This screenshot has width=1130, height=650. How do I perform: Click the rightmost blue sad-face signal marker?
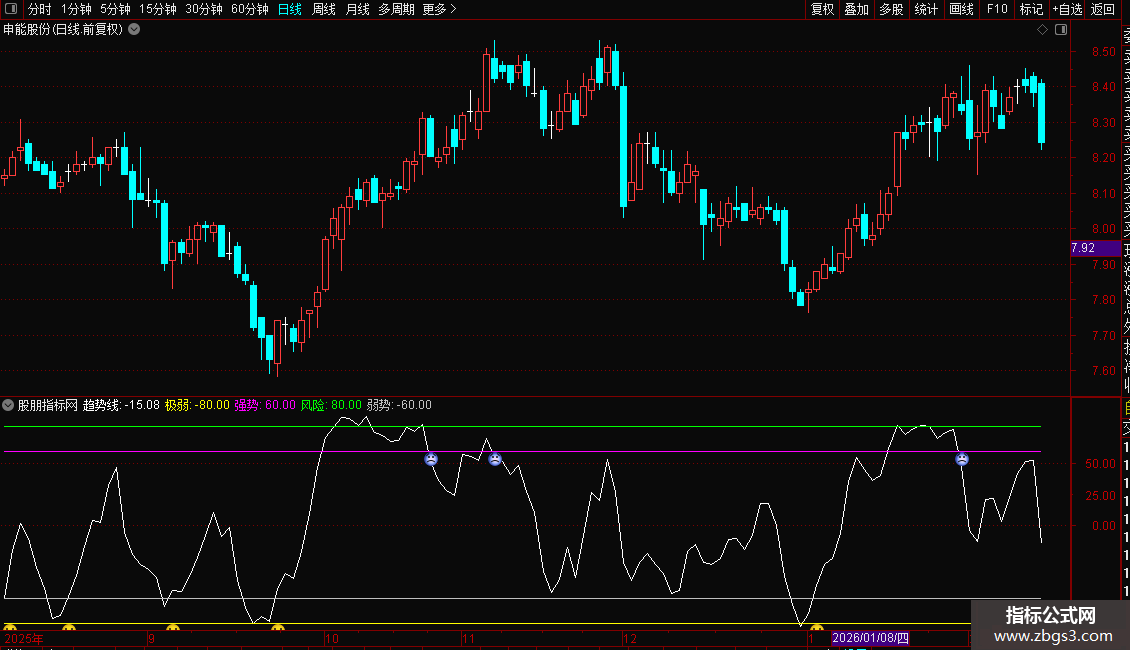(x=962, y=459)
